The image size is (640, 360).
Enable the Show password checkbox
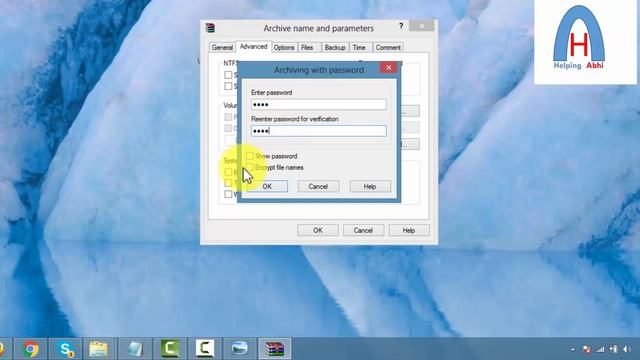tap(250, 156)
